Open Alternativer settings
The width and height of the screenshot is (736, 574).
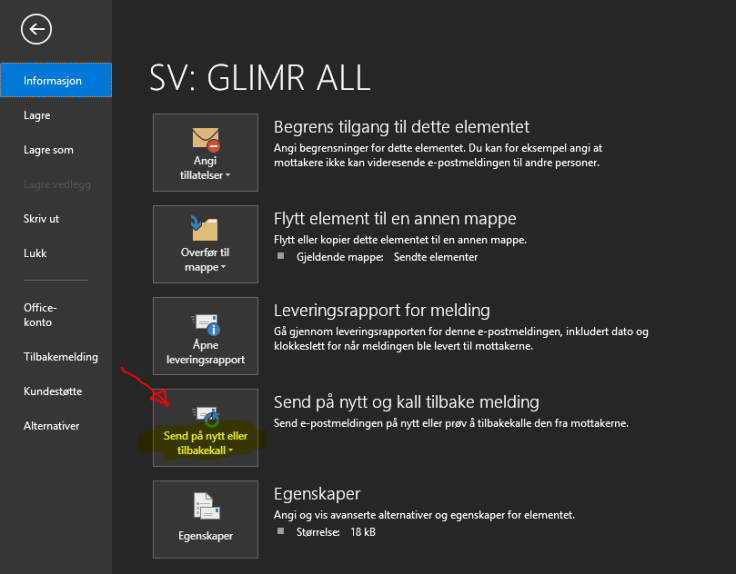point(51,426)
